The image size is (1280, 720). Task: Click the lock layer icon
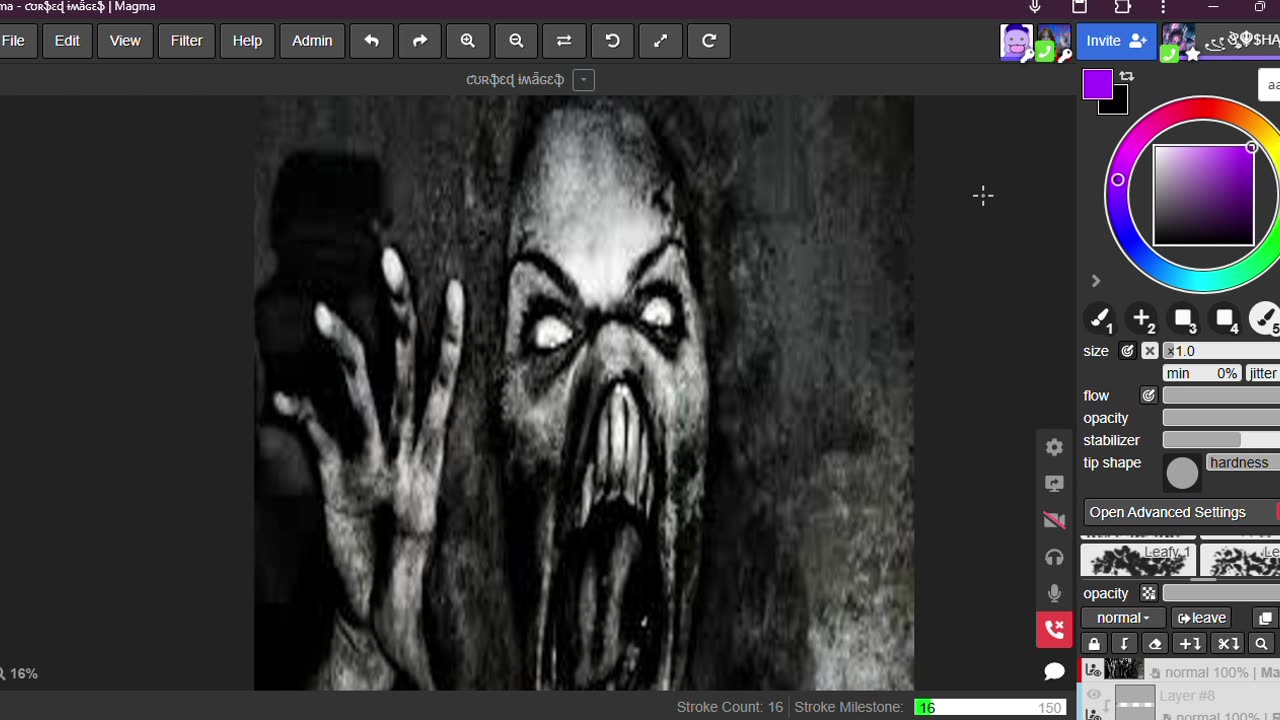click(x=1094, y=644)
